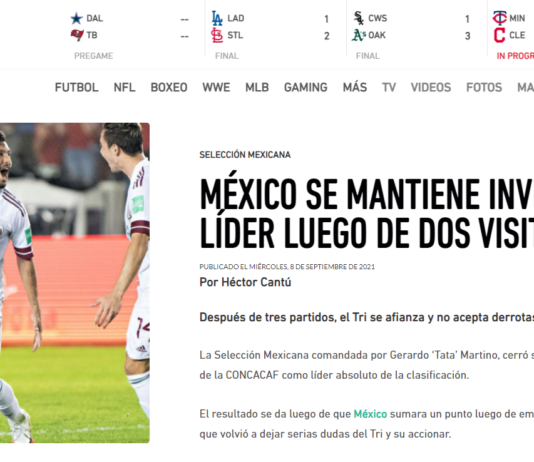
Task: Open the FUTBOL menu section
Action: pos(77,87)
